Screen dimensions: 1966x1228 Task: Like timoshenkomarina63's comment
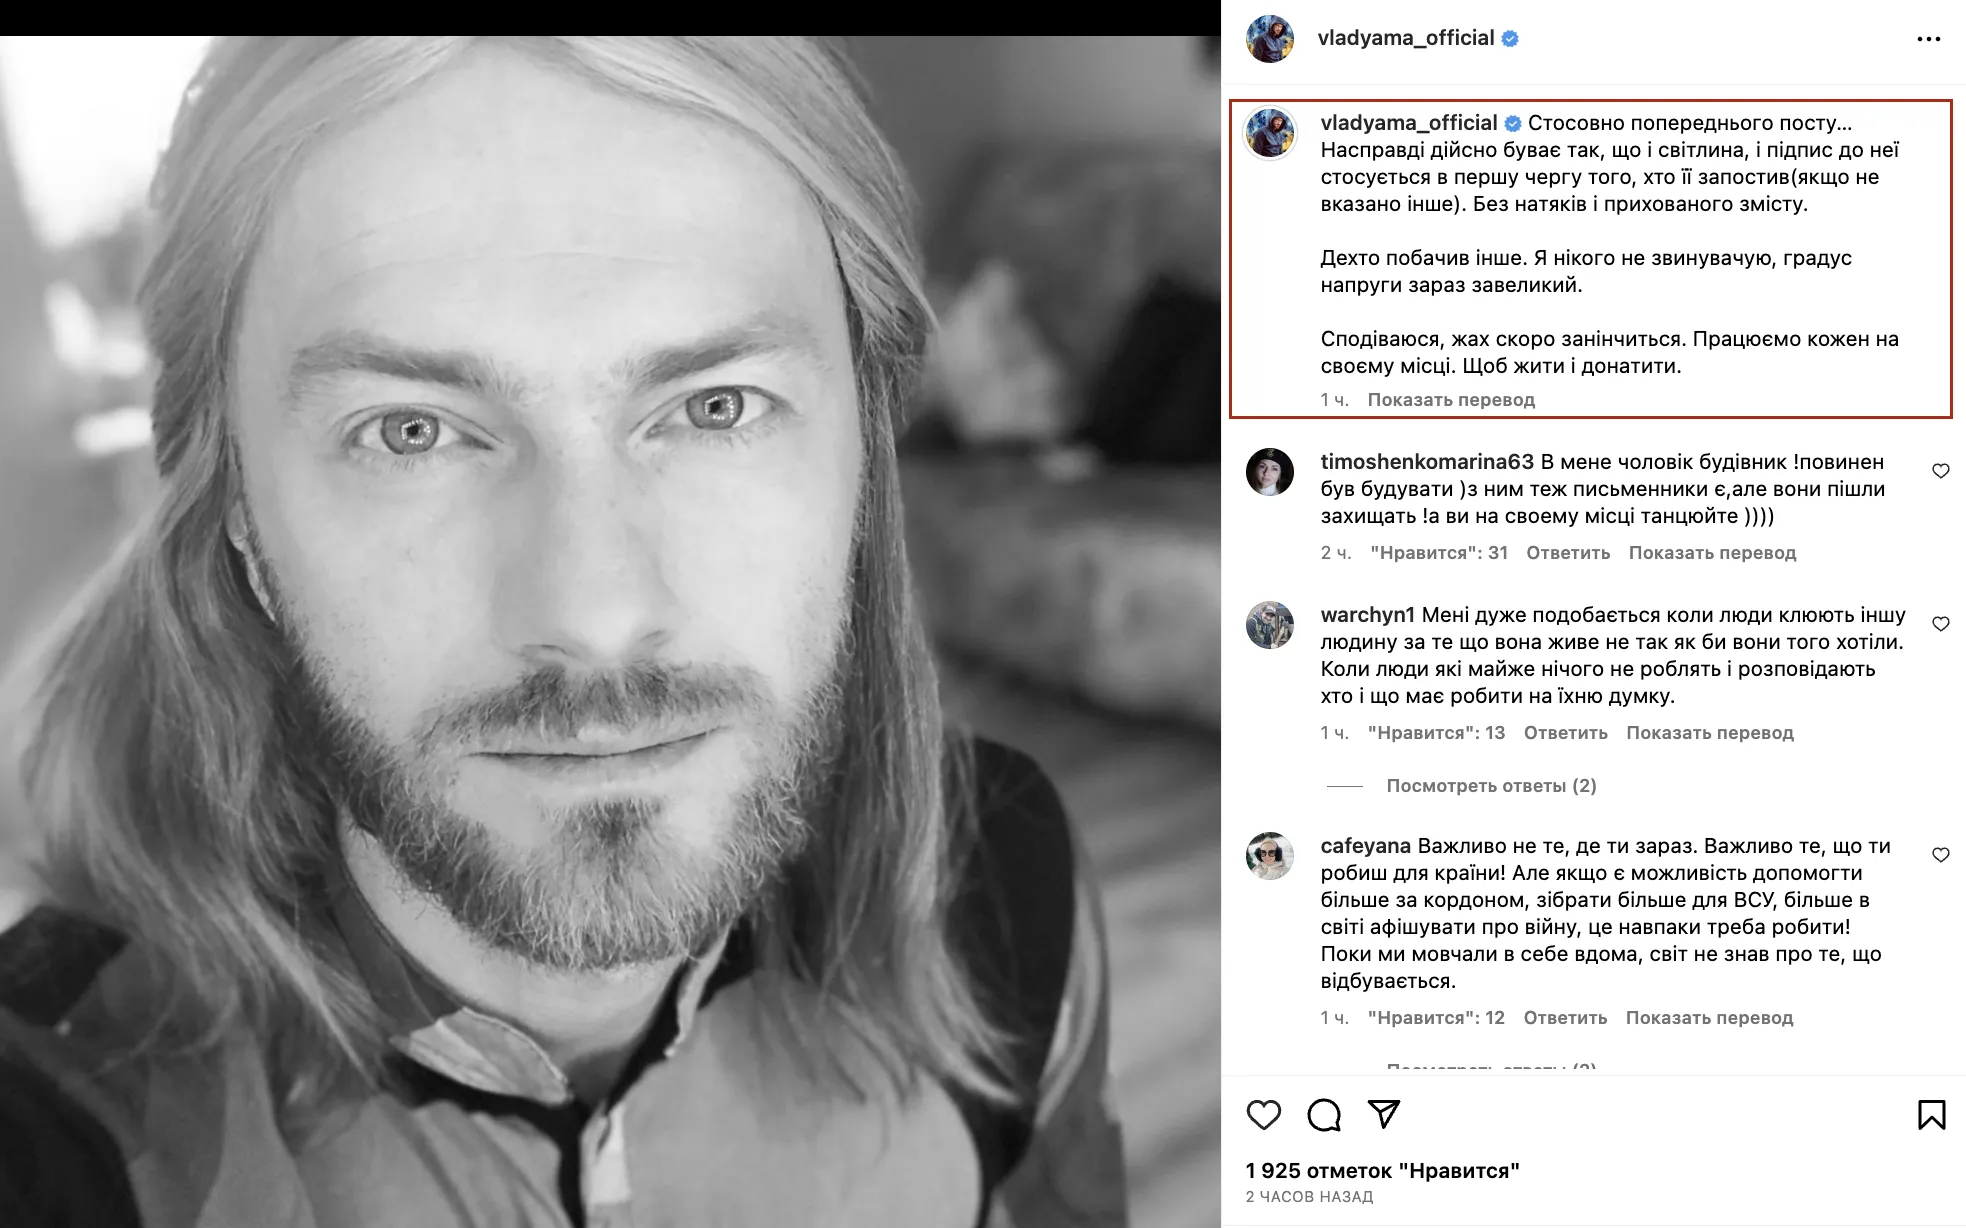click(1941, 471)
